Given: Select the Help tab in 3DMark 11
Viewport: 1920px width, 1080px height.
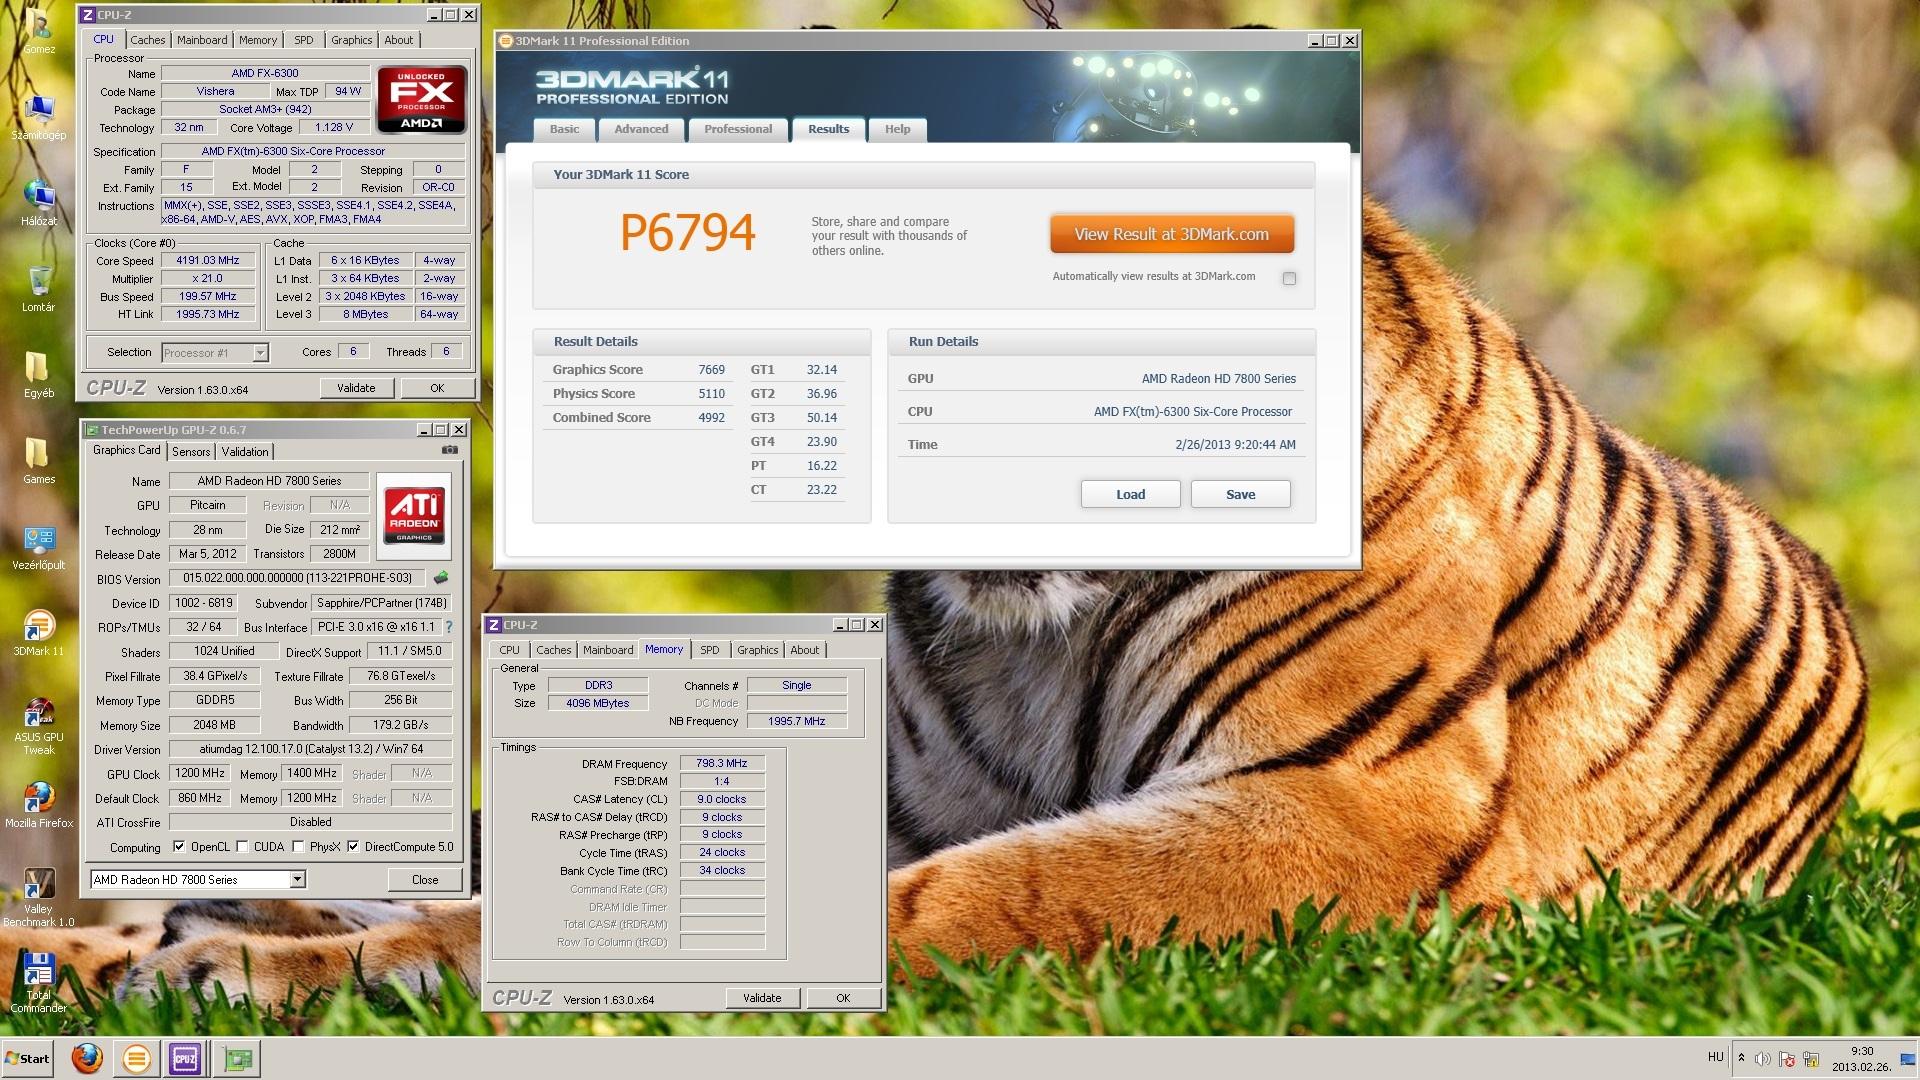Looking at the screenshot, I should 897,129.
